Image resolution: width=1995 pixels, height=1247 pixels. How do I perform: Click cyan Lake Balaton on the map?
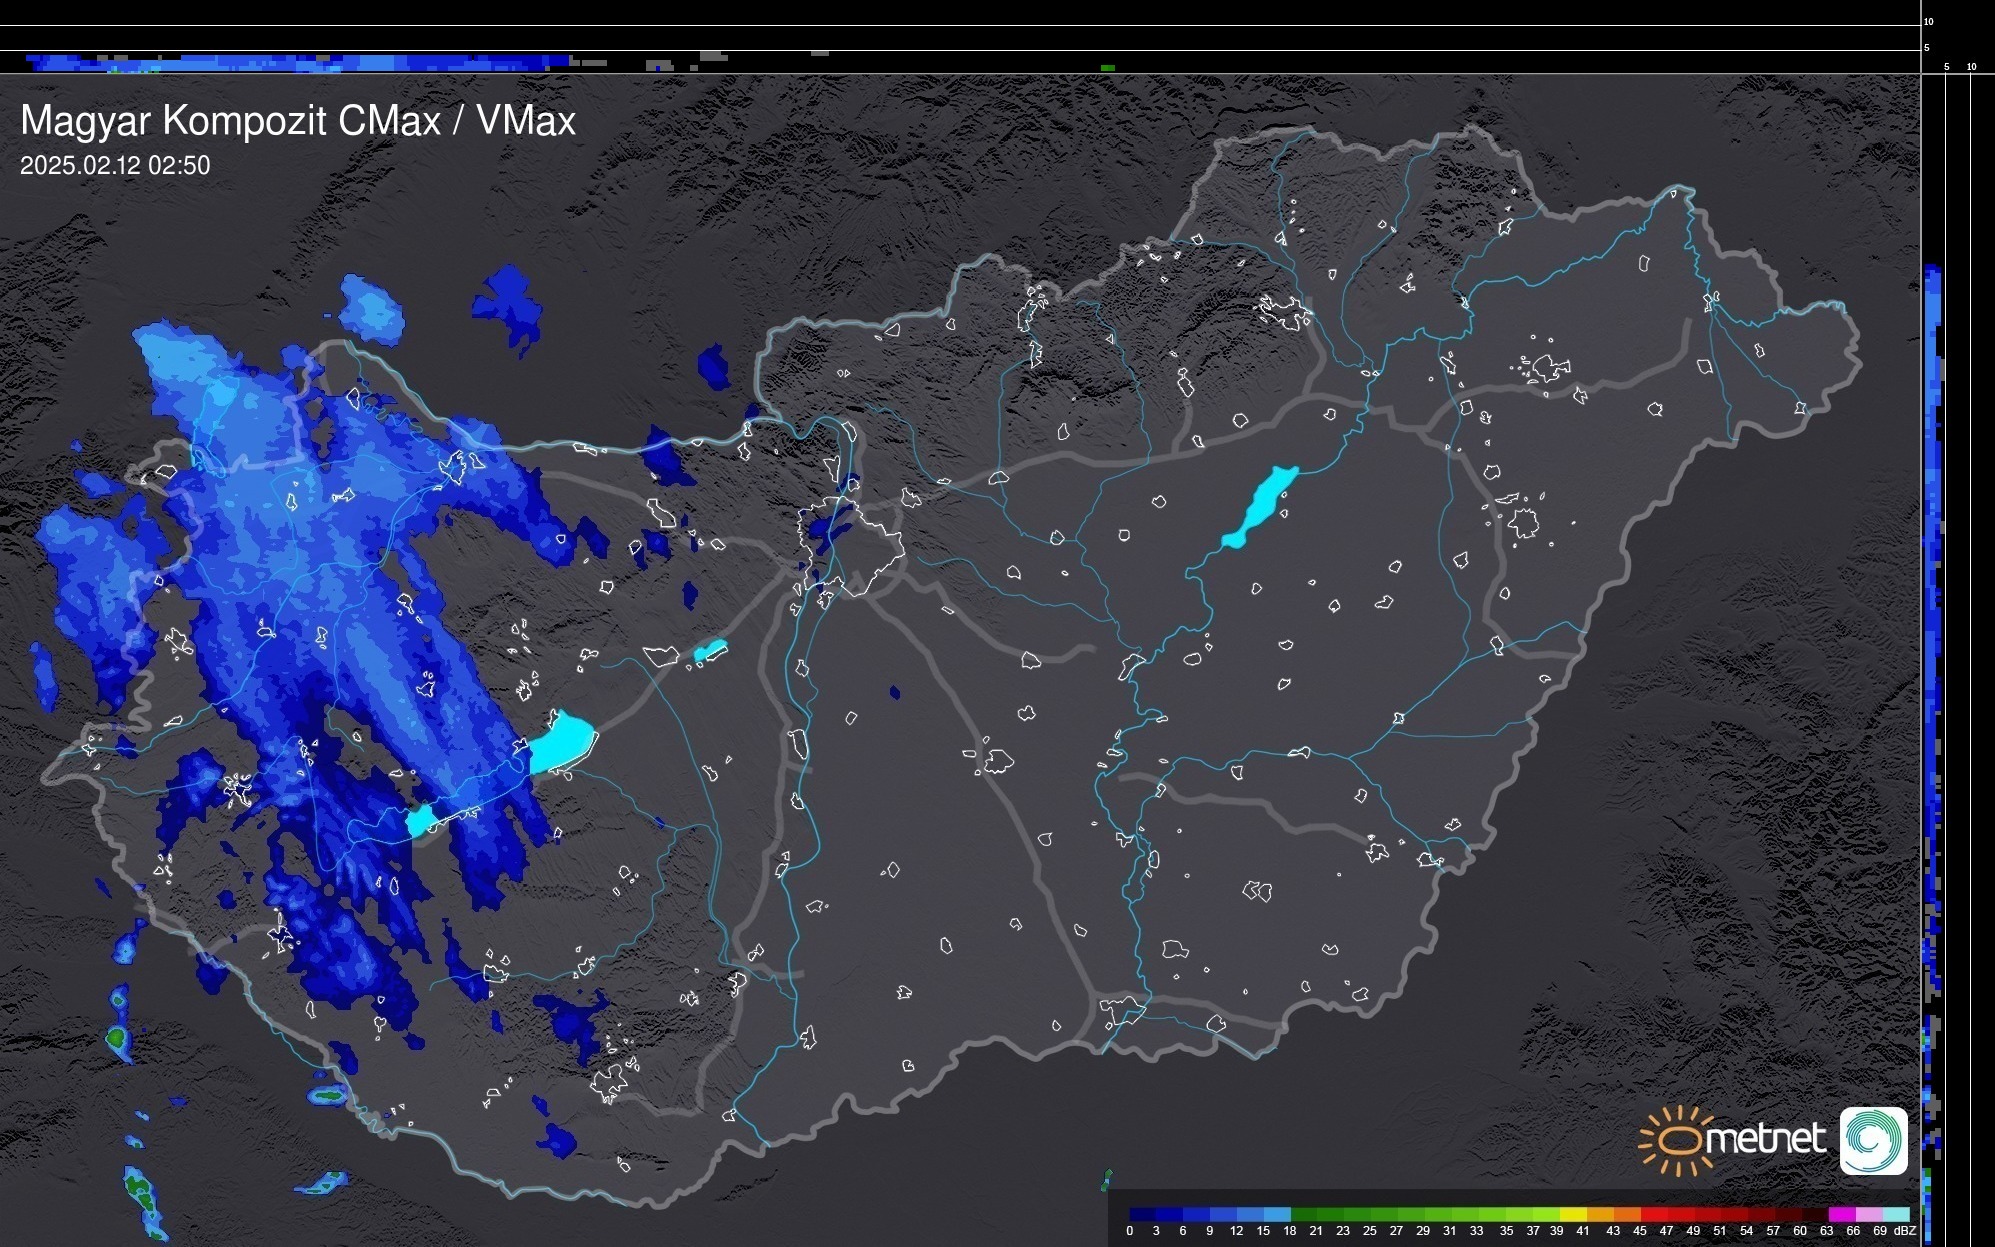[x=561, y=742]
